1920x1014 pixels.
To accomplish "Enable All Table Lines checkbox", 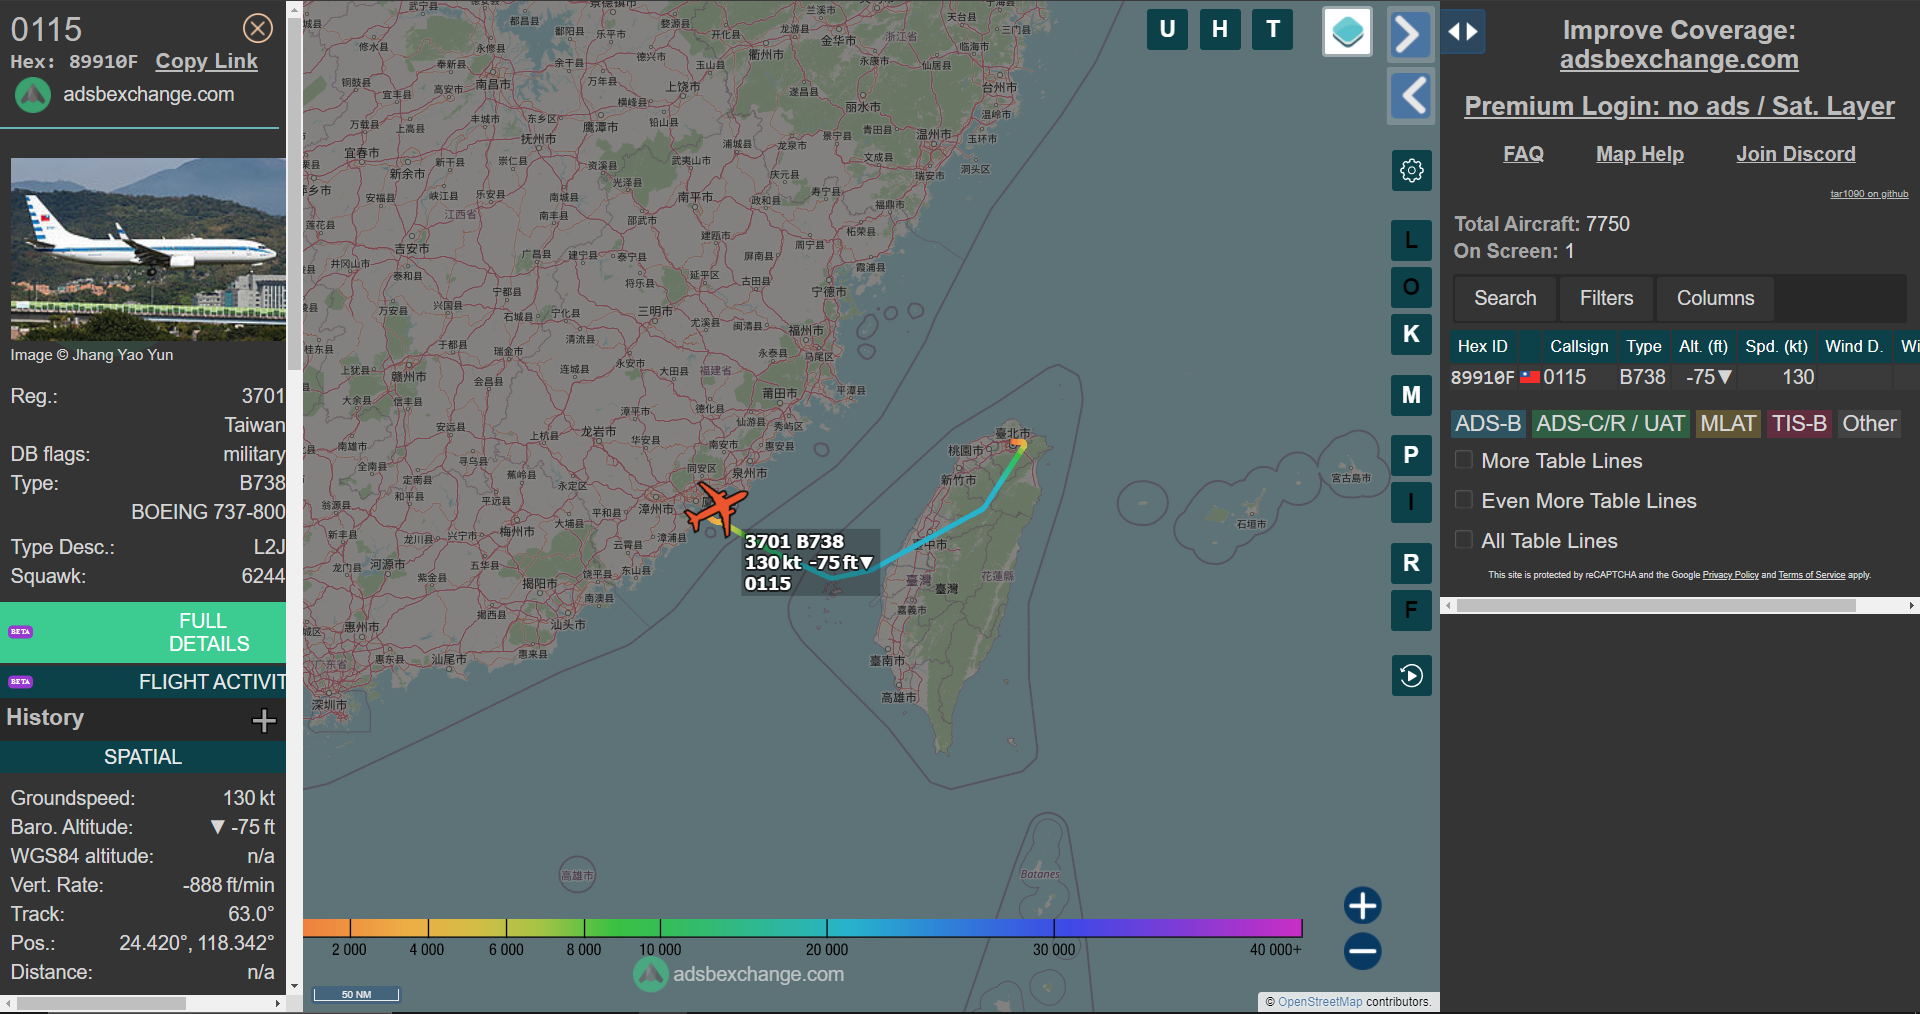I will 1464,540.
